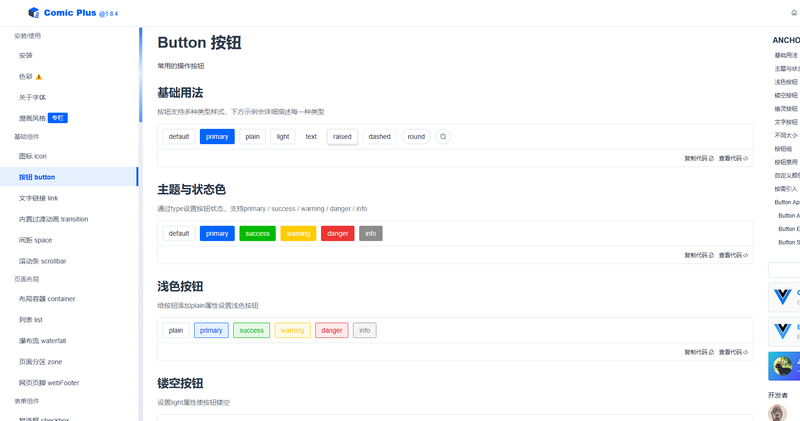The height and width of the screenshot is (421, 800).
Task: Click solid blue primary button in 主题与状态色
Action: click(217, 234)
